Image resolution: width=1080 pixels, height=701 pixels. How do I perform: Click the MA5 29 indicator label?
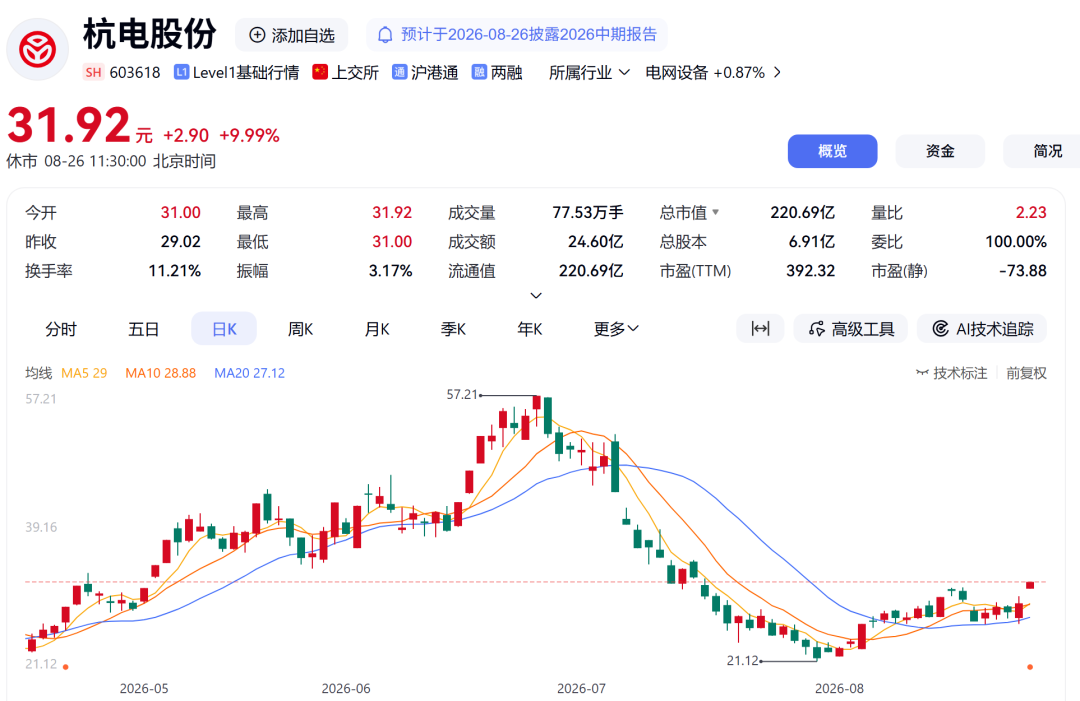tap(84, 373)
